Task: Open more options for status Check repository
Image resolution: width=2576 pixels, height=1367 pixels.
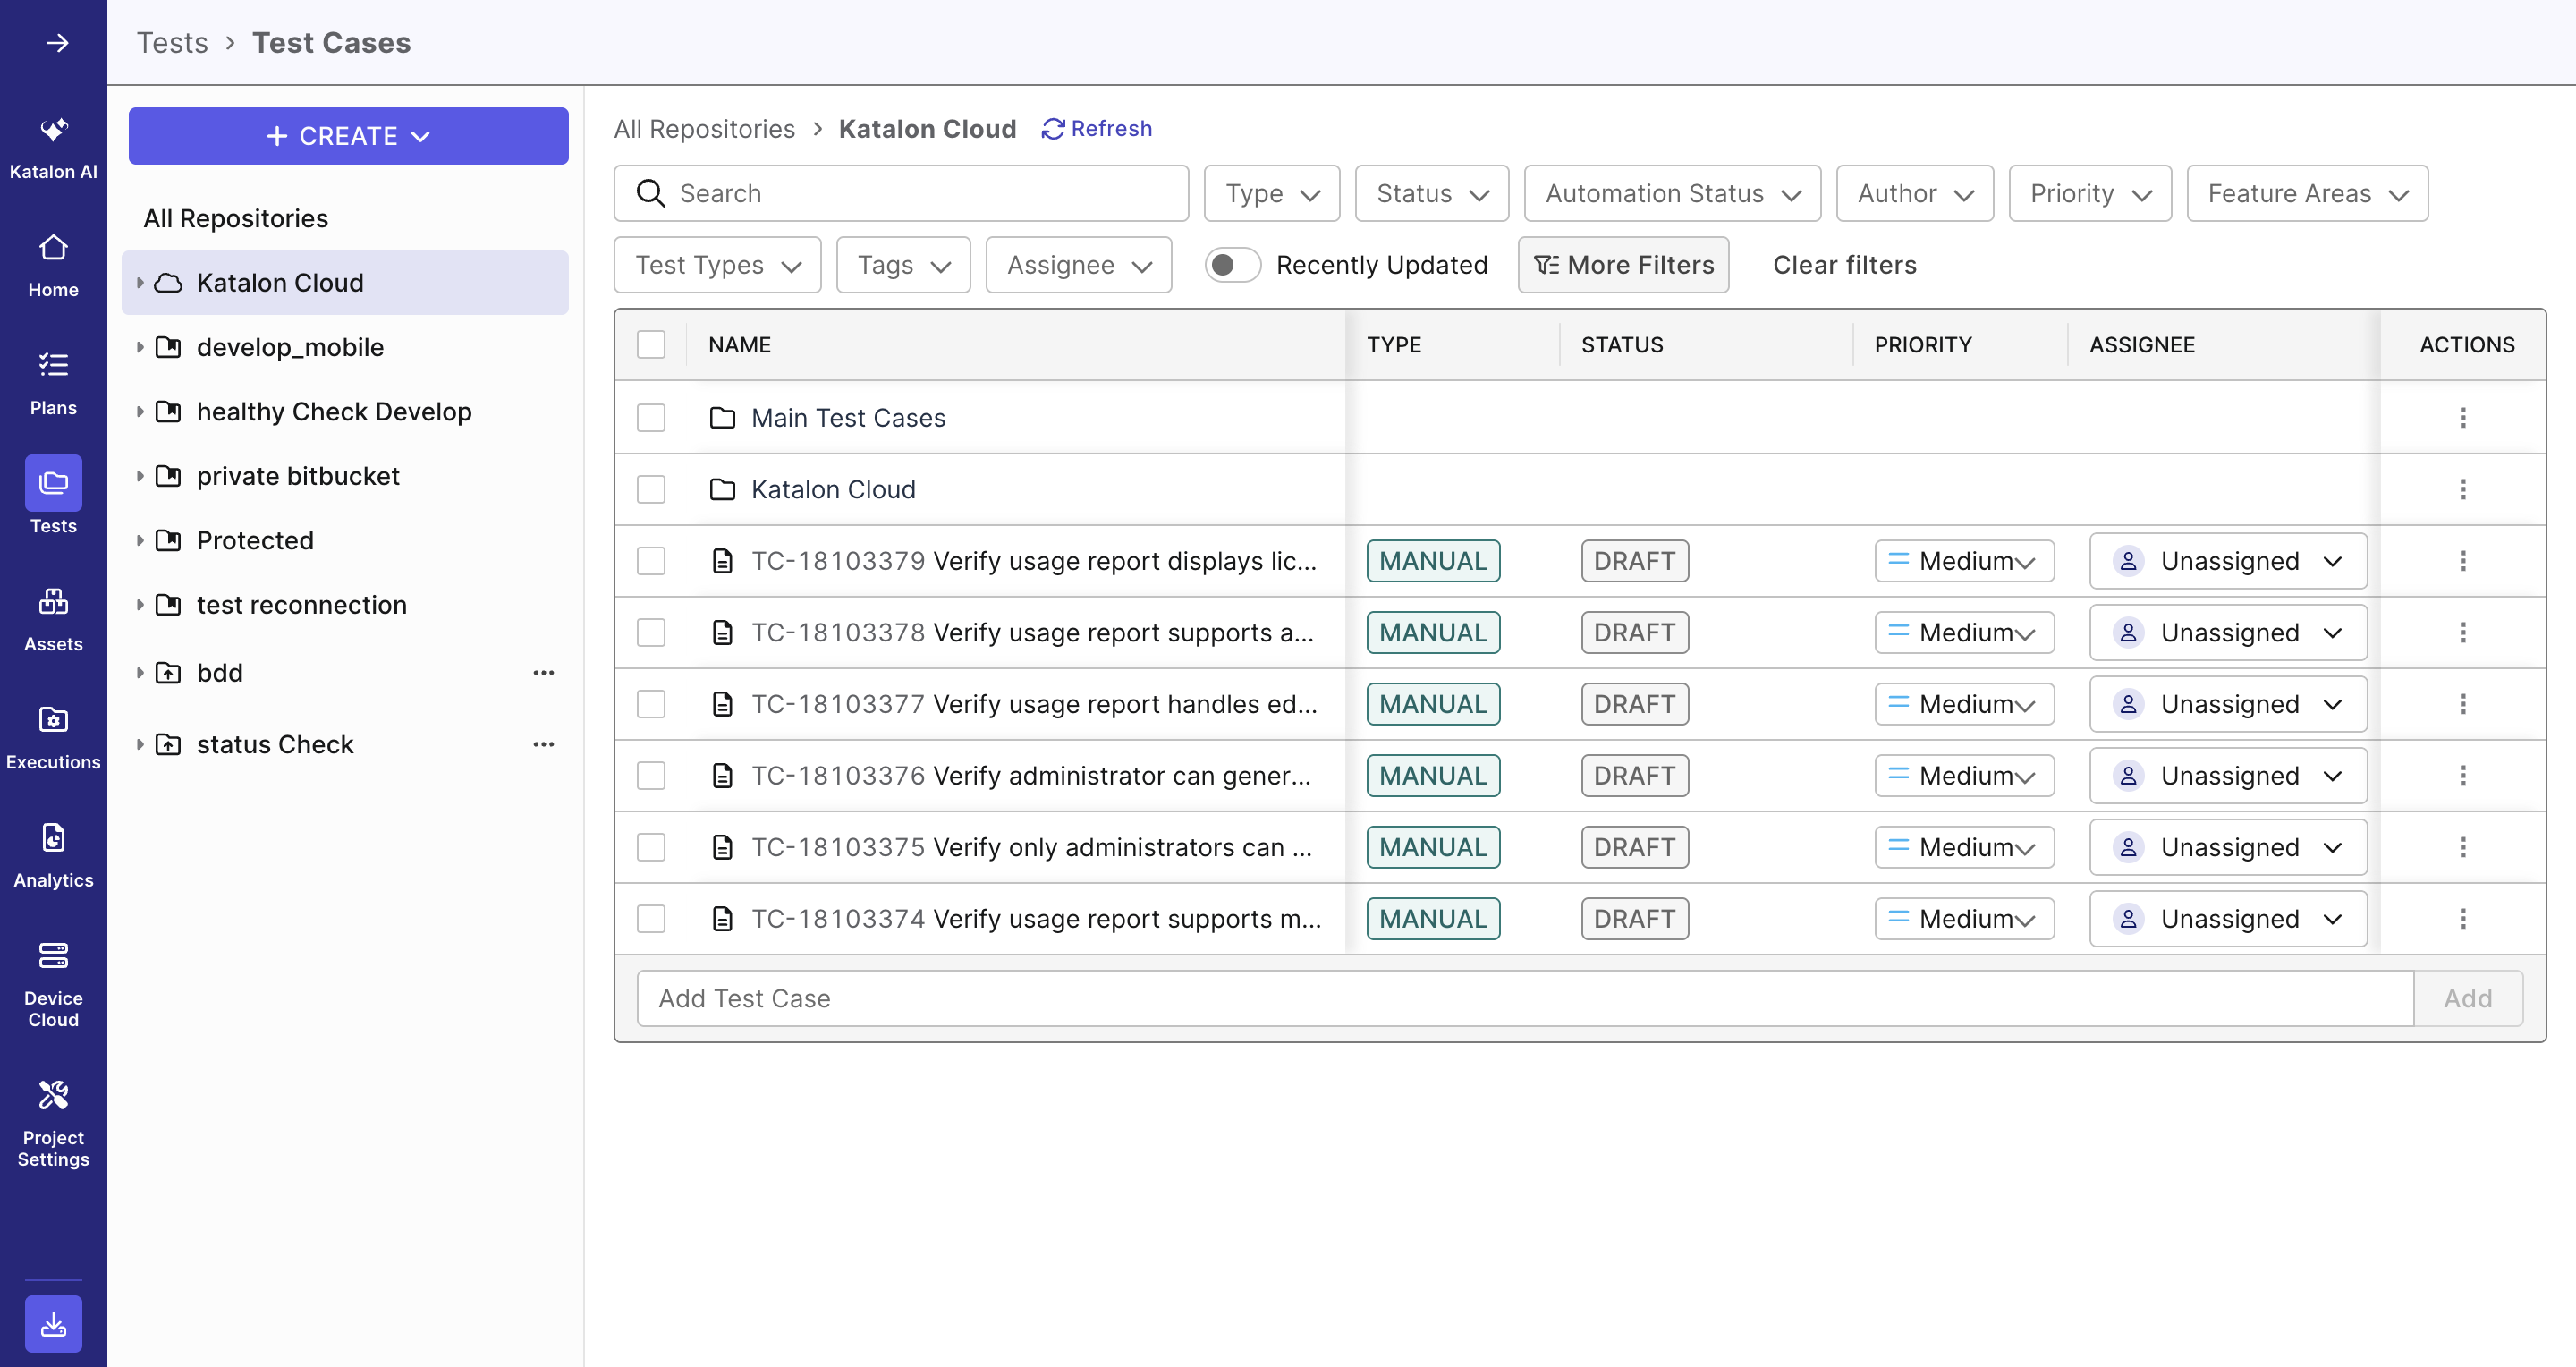Action: point(543,744)
